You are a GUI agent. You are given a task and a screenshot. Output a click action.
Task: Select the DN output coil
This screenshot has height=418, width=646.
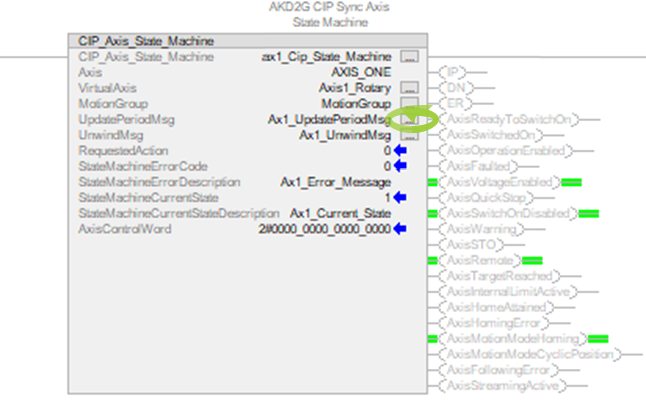point(456,88)
